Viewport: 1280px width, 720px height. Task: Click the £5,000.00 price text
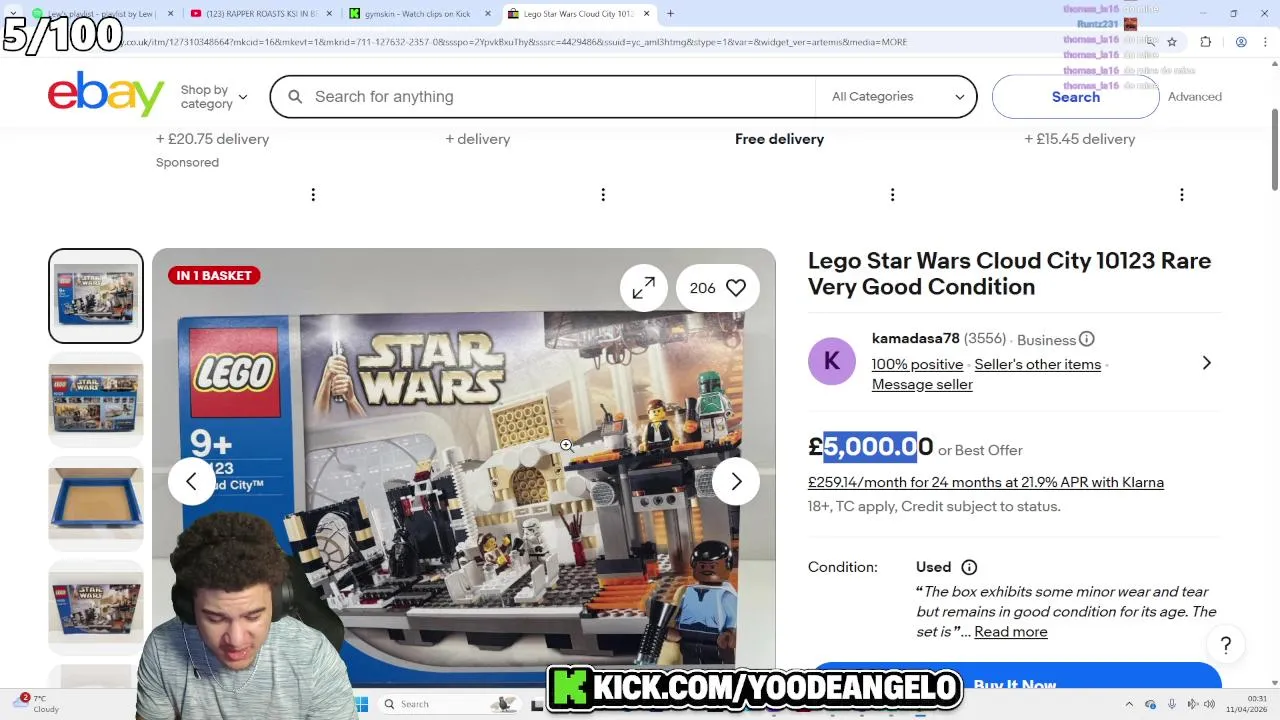click(870, 447)
